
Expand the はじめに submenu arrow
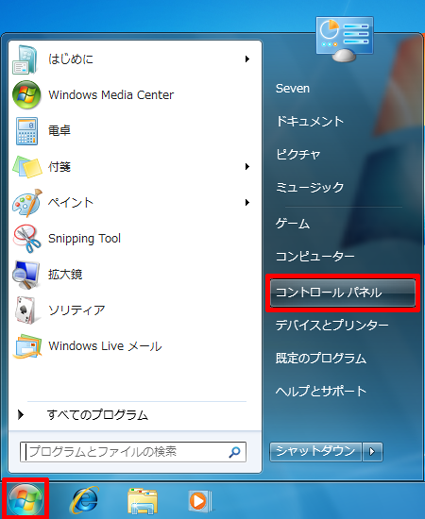(x=247, y=59)
